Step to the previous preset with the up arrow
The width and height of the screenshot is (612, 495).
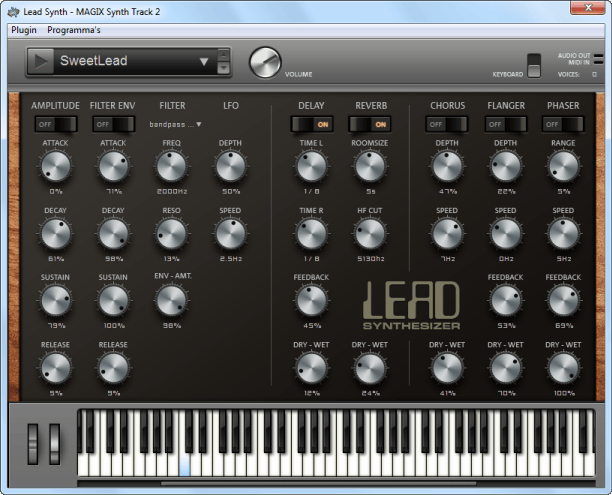click(x=223, y=55)
